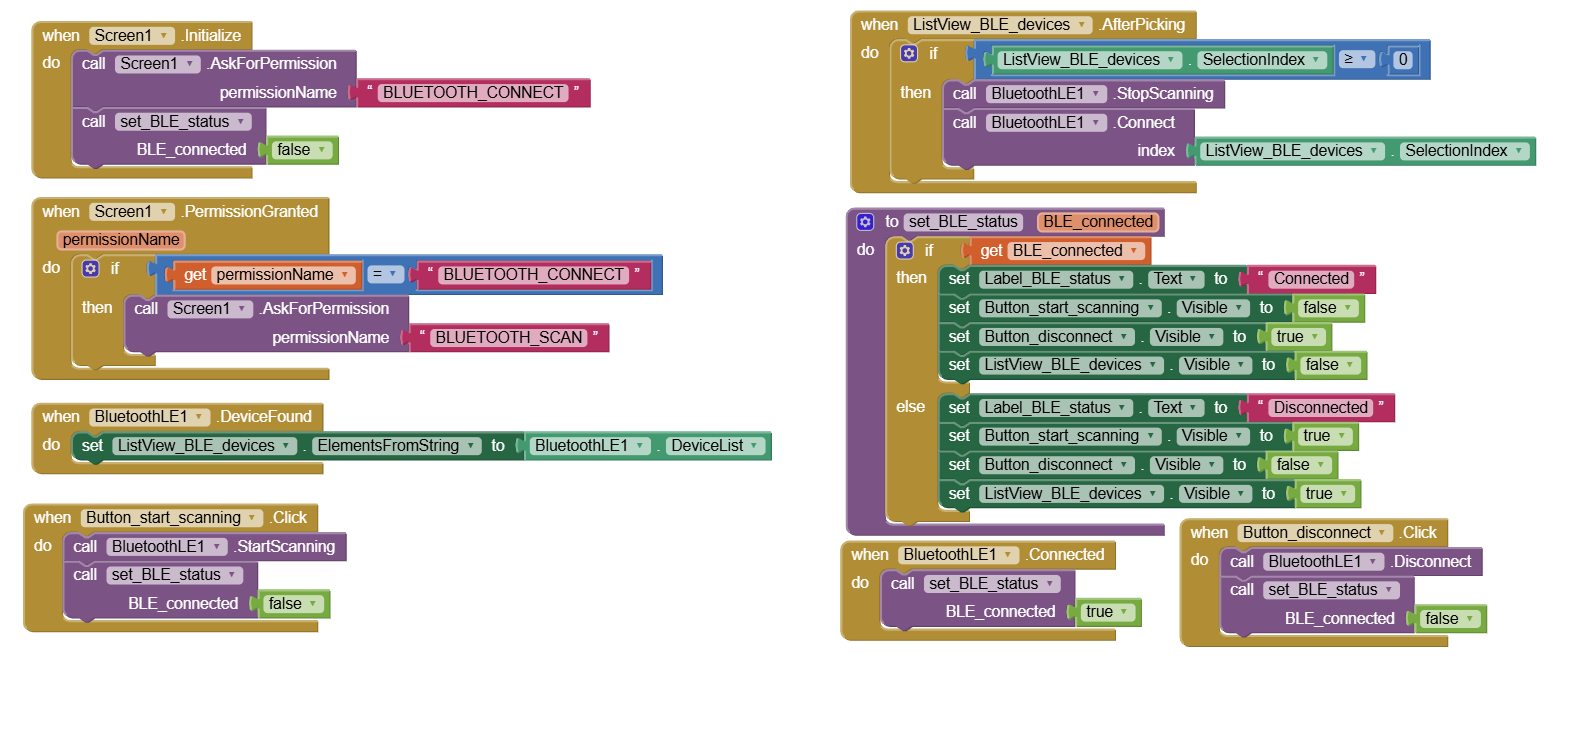
Task: Select the call BluetoothLE1.Disconnect block
Action: click(1351, 562)
